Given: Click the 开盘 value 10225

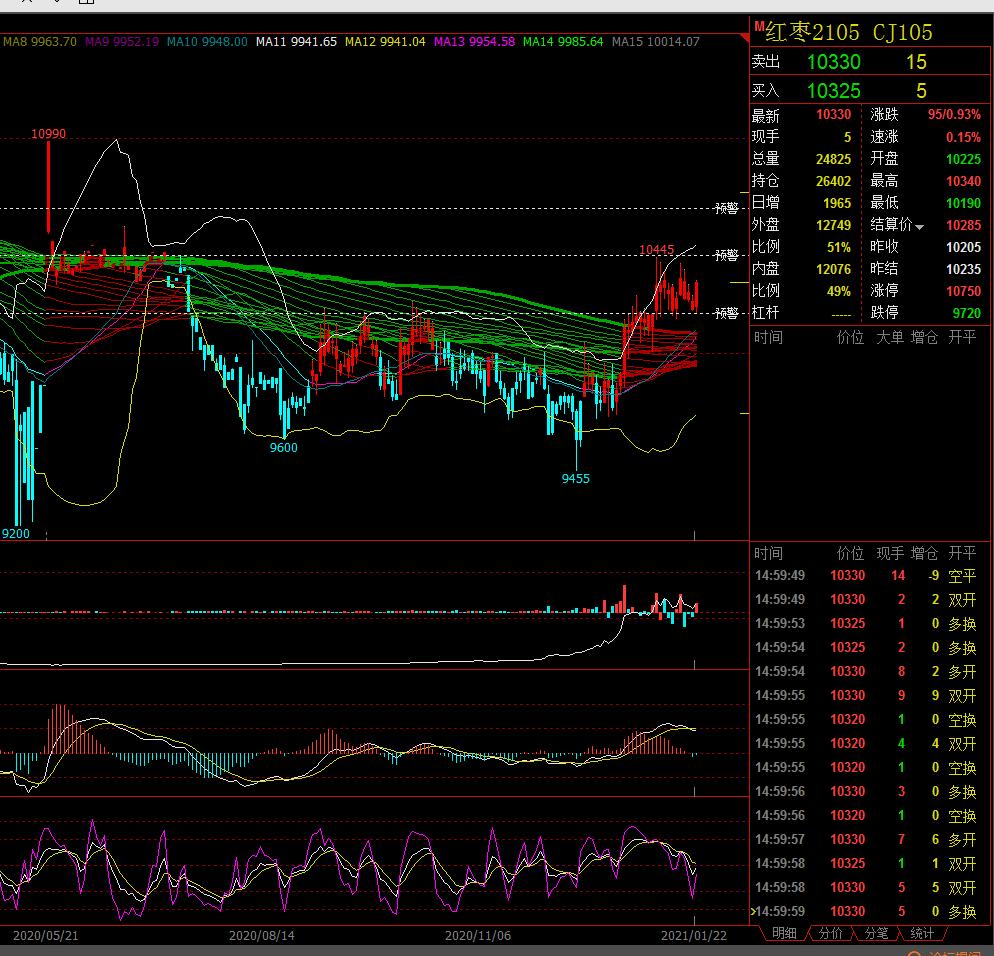Looking at the screenshot, I should 964,159.
